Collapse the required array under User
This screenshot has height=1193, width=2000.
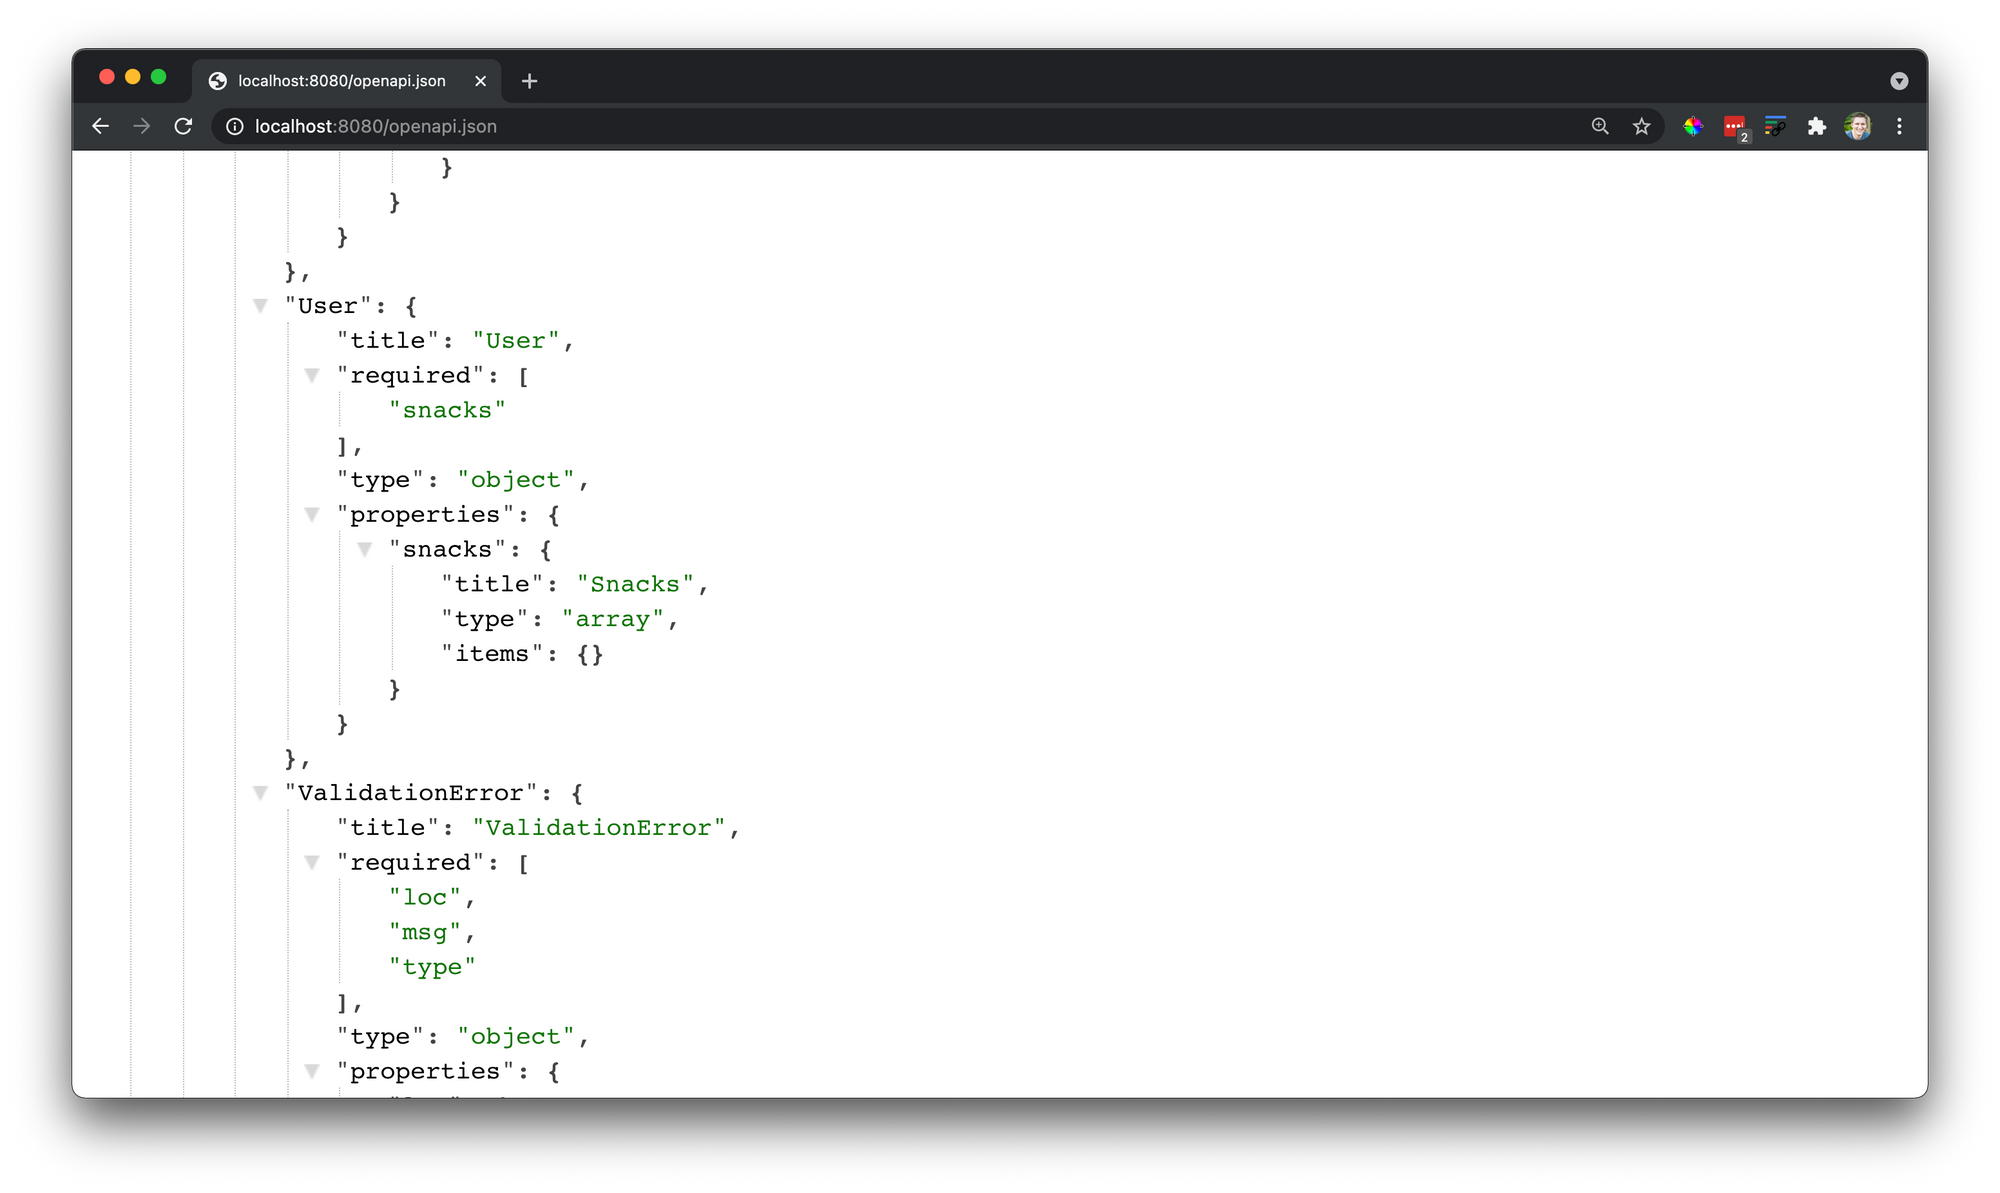(x=313, y=375)
